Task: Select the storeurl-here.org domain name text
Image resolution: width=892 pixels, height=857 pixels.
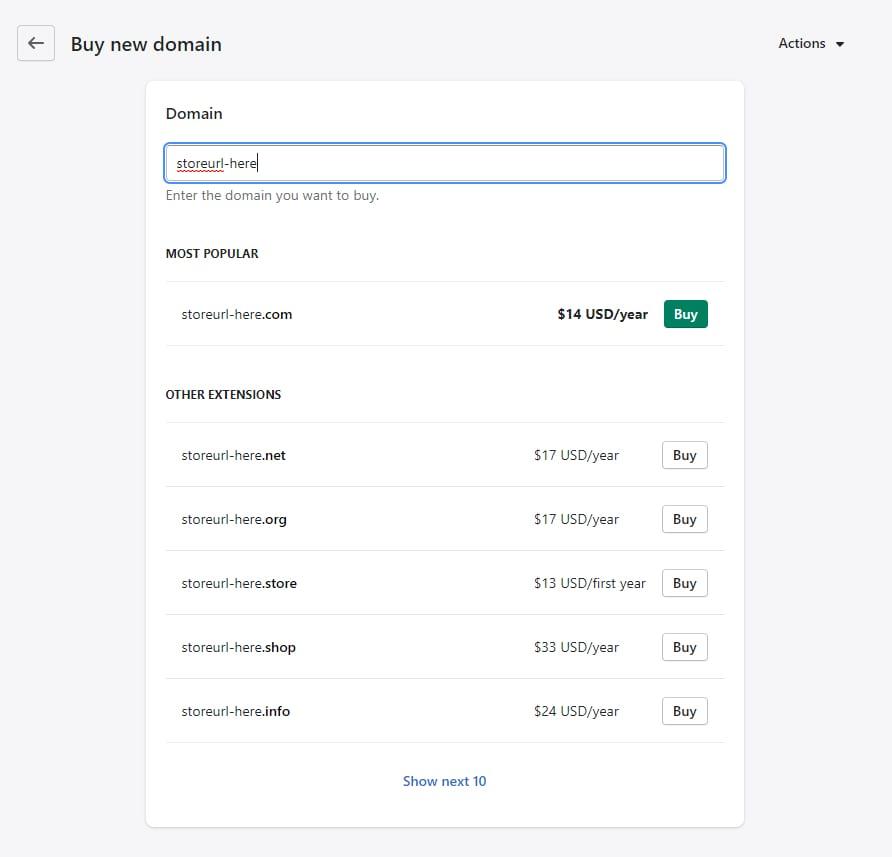Action: 234,520
